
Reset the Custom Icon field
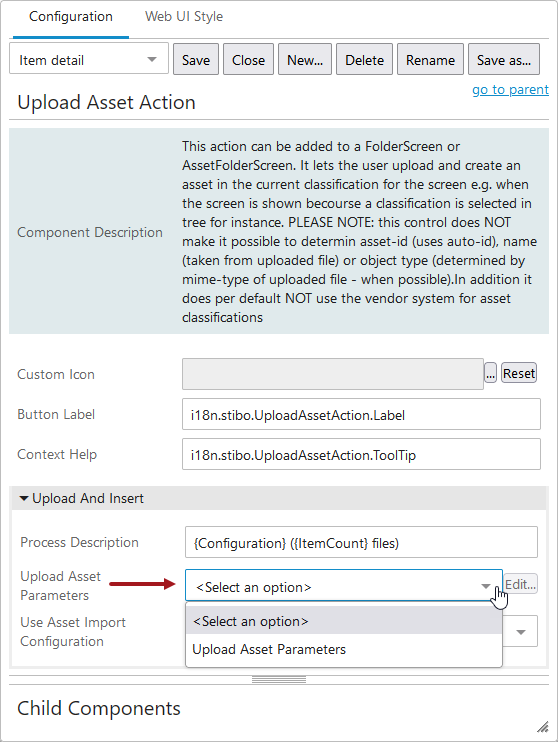pos(519,373)
